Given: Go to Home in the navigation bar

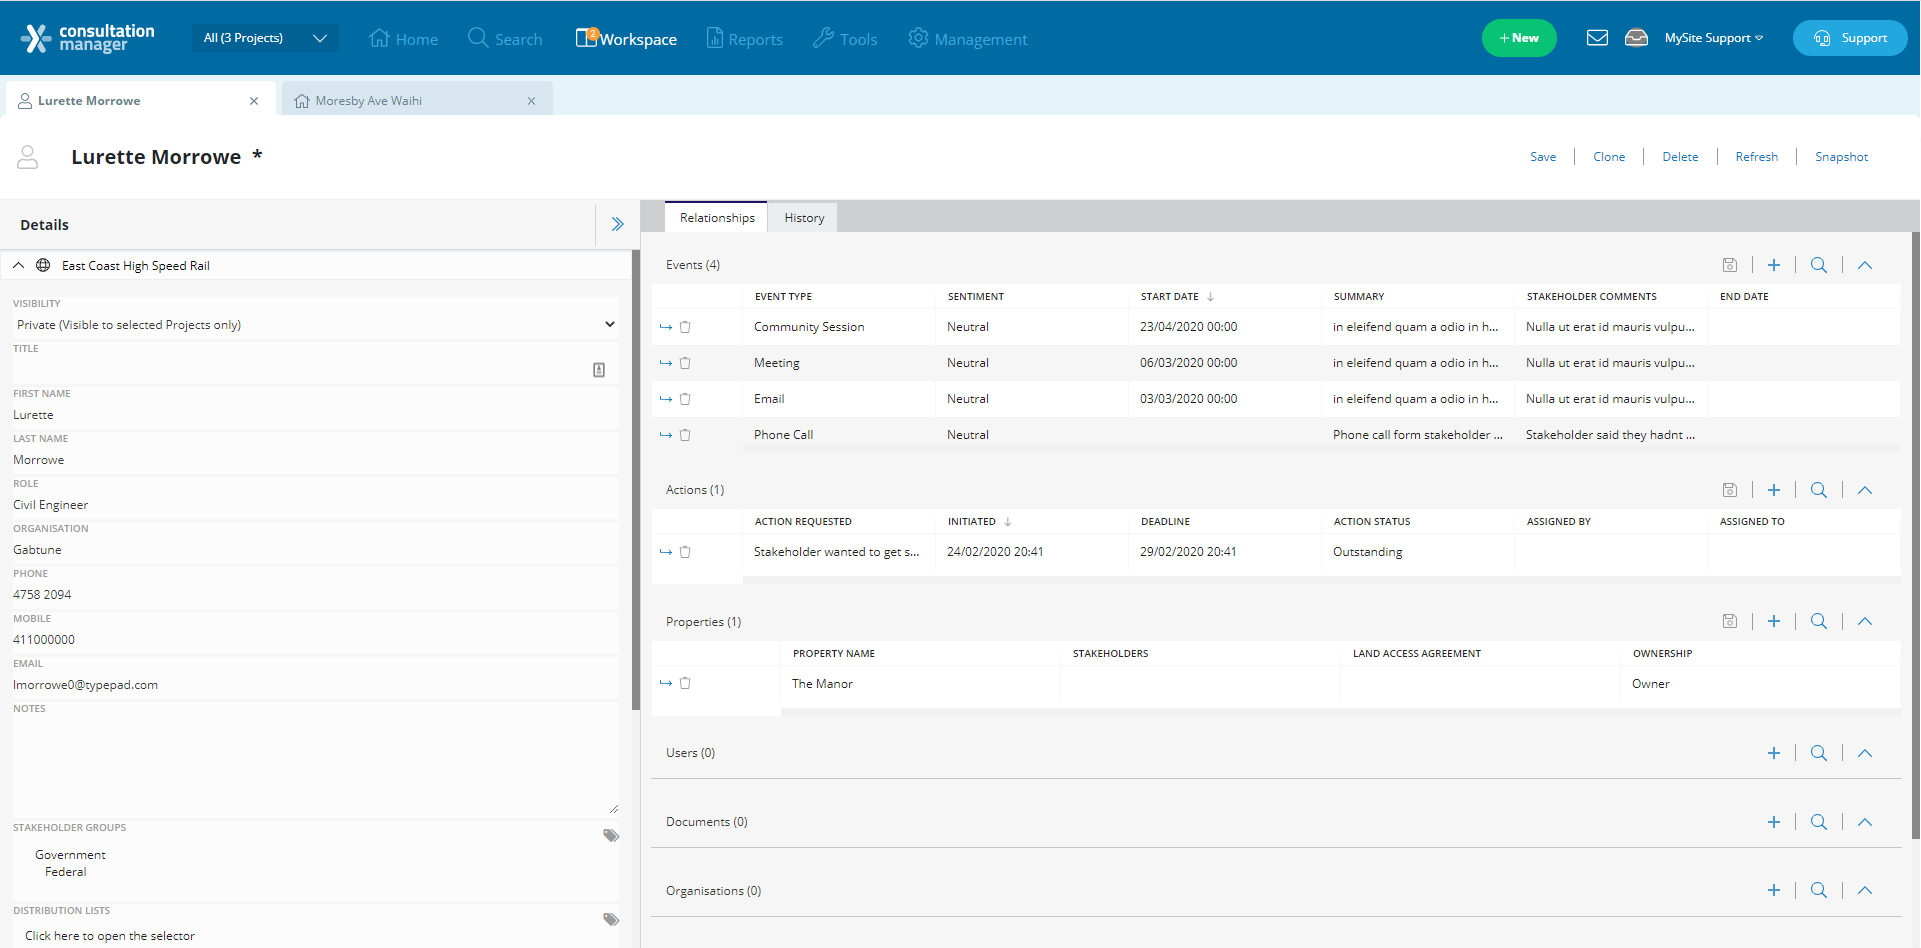Looking at the screenshot, I should pyautogui.click(x=404, y=39).
